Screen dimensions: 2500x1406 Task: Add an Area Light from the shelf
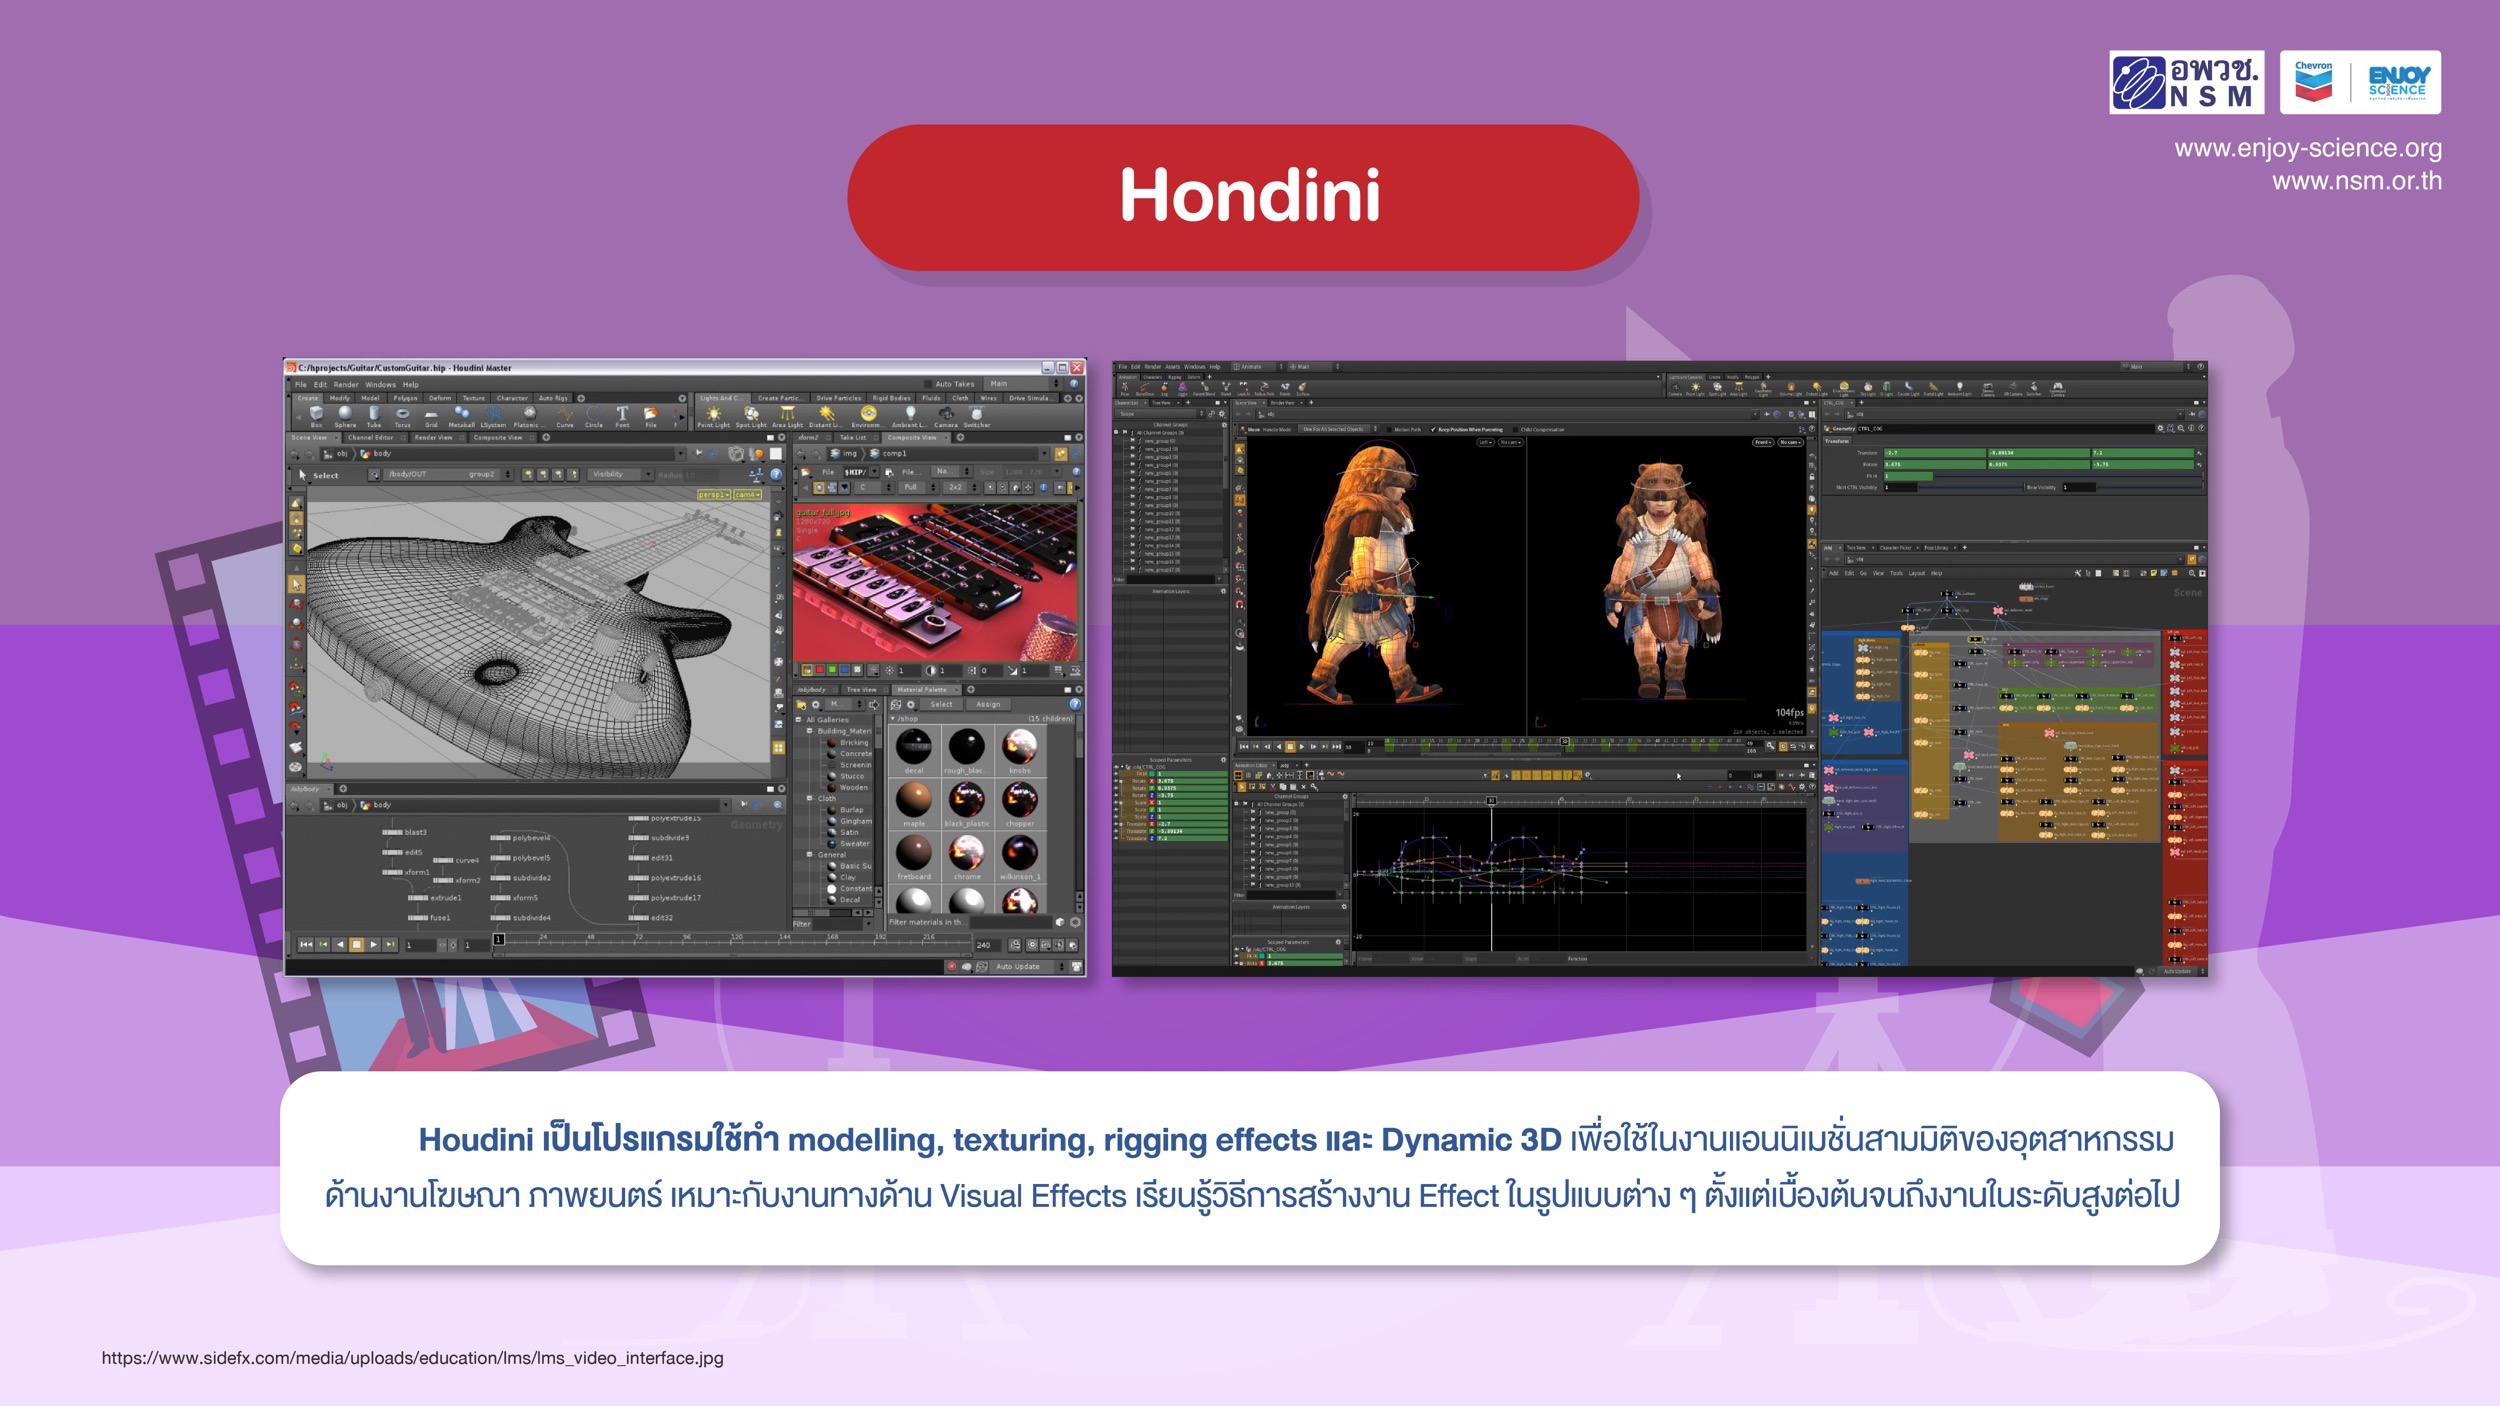pyautogui.click(x=787, y=414)
